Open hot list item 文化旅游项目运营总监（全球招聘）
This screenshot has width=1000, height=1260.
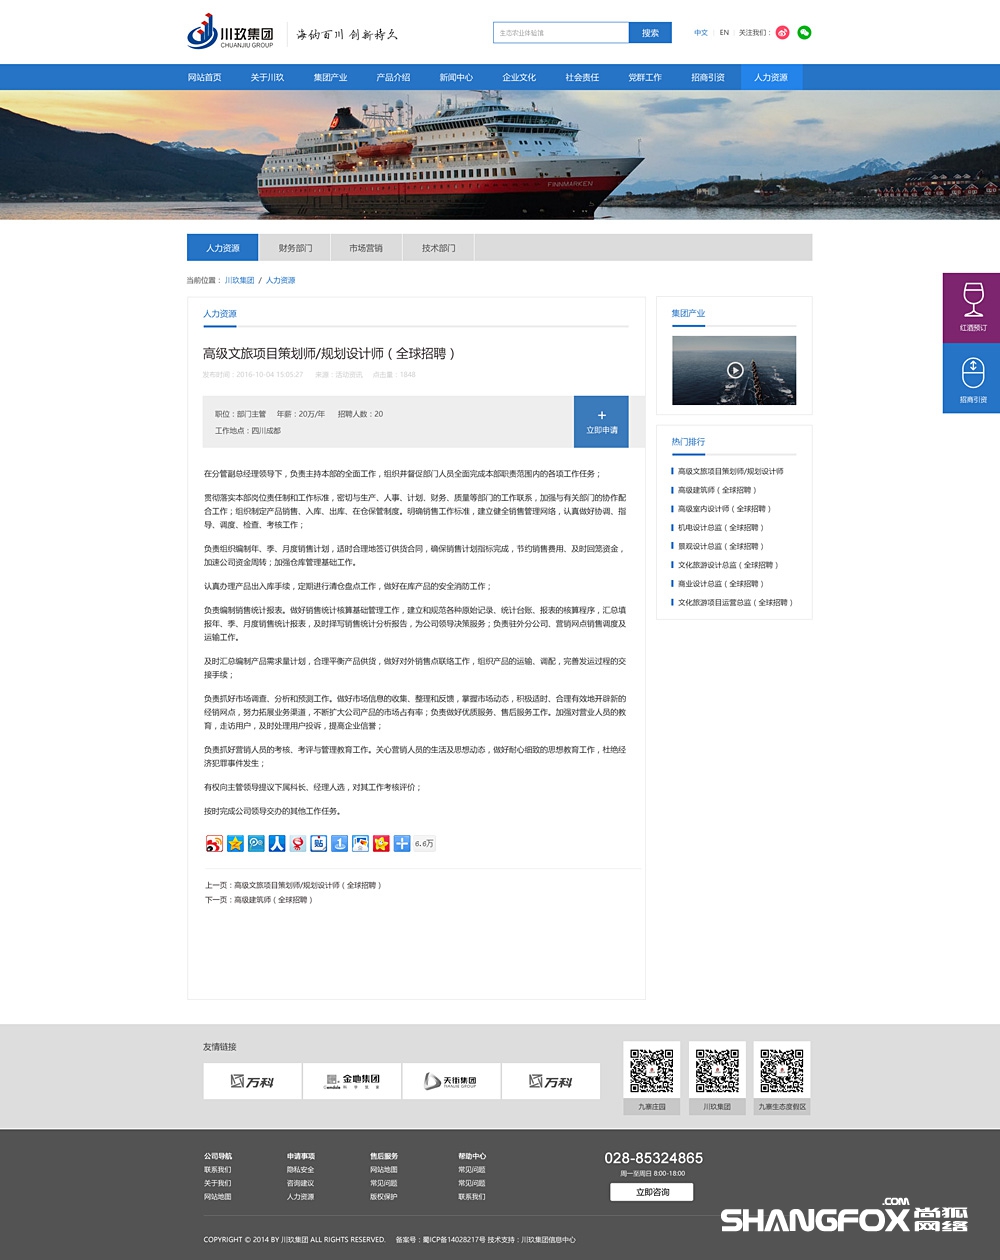736,603
